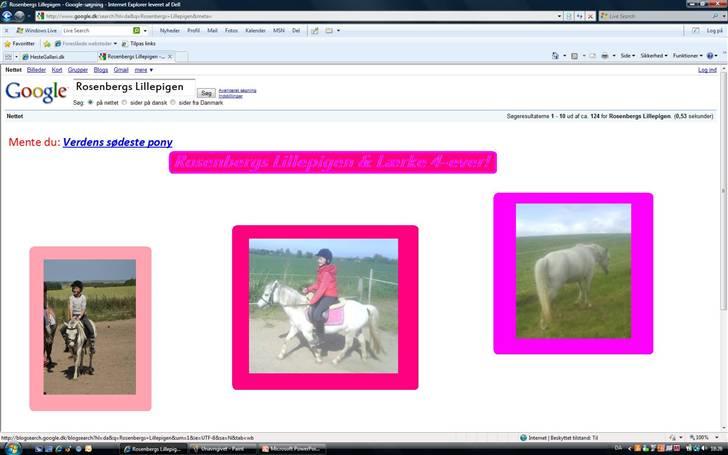Click the Windows Live logo button
Image resolution: width=728 pixels, height=455 pixels.
point(36,30)
